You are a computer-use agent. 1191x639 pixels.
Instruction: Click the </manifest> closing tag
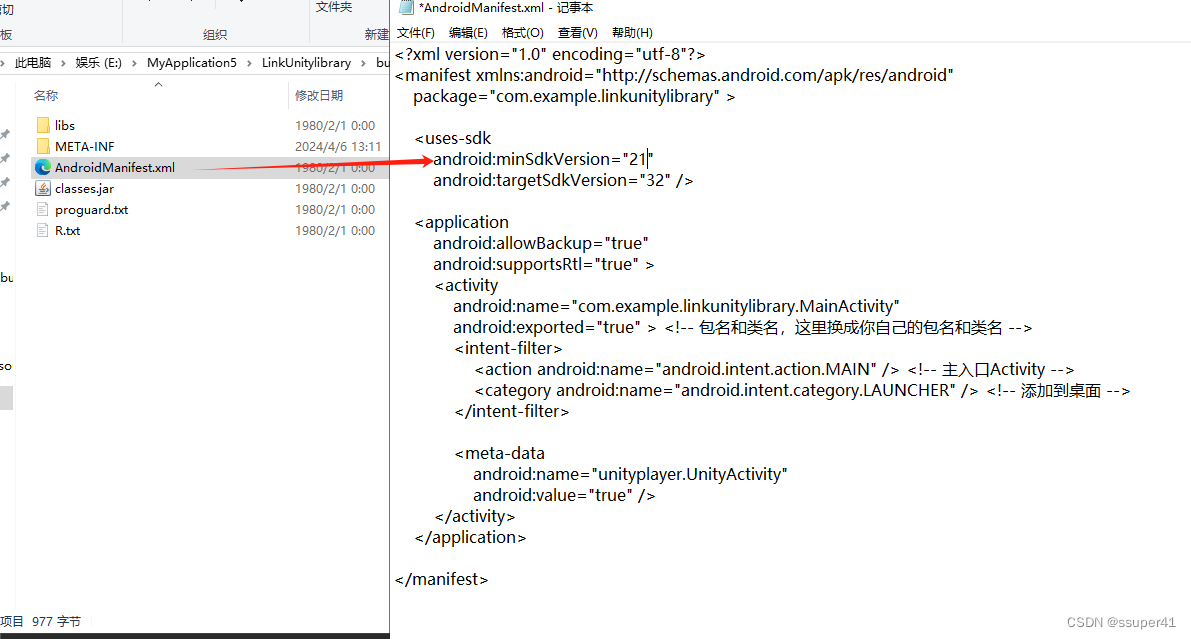tap(441, 579)
